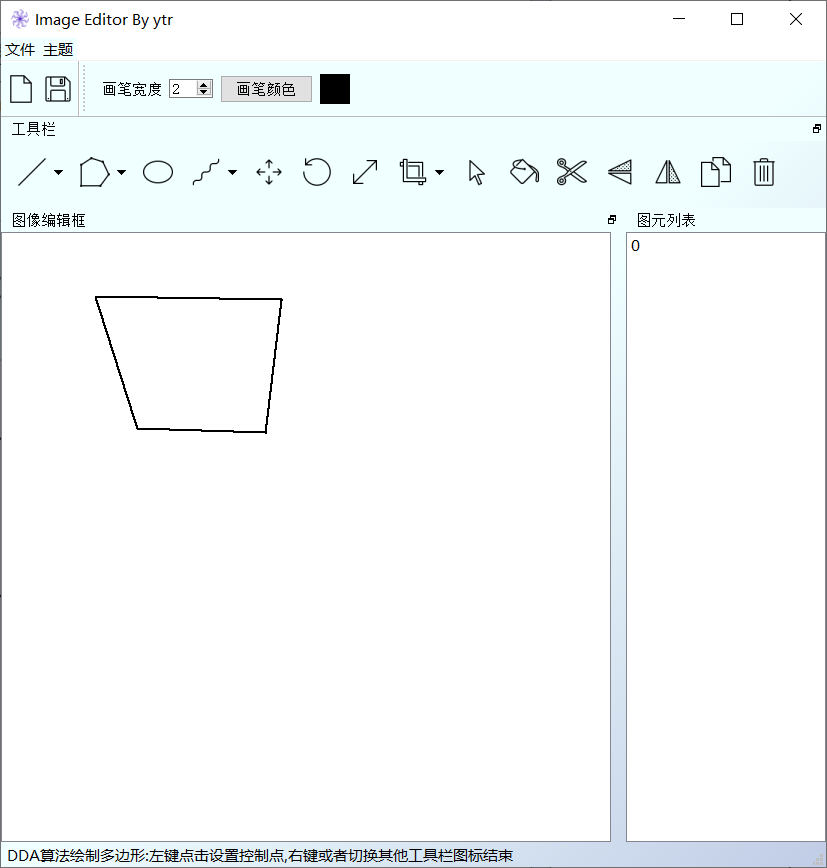Click the 图元列表 panel title
Screen dimensions: 827x868
point(666,220)
